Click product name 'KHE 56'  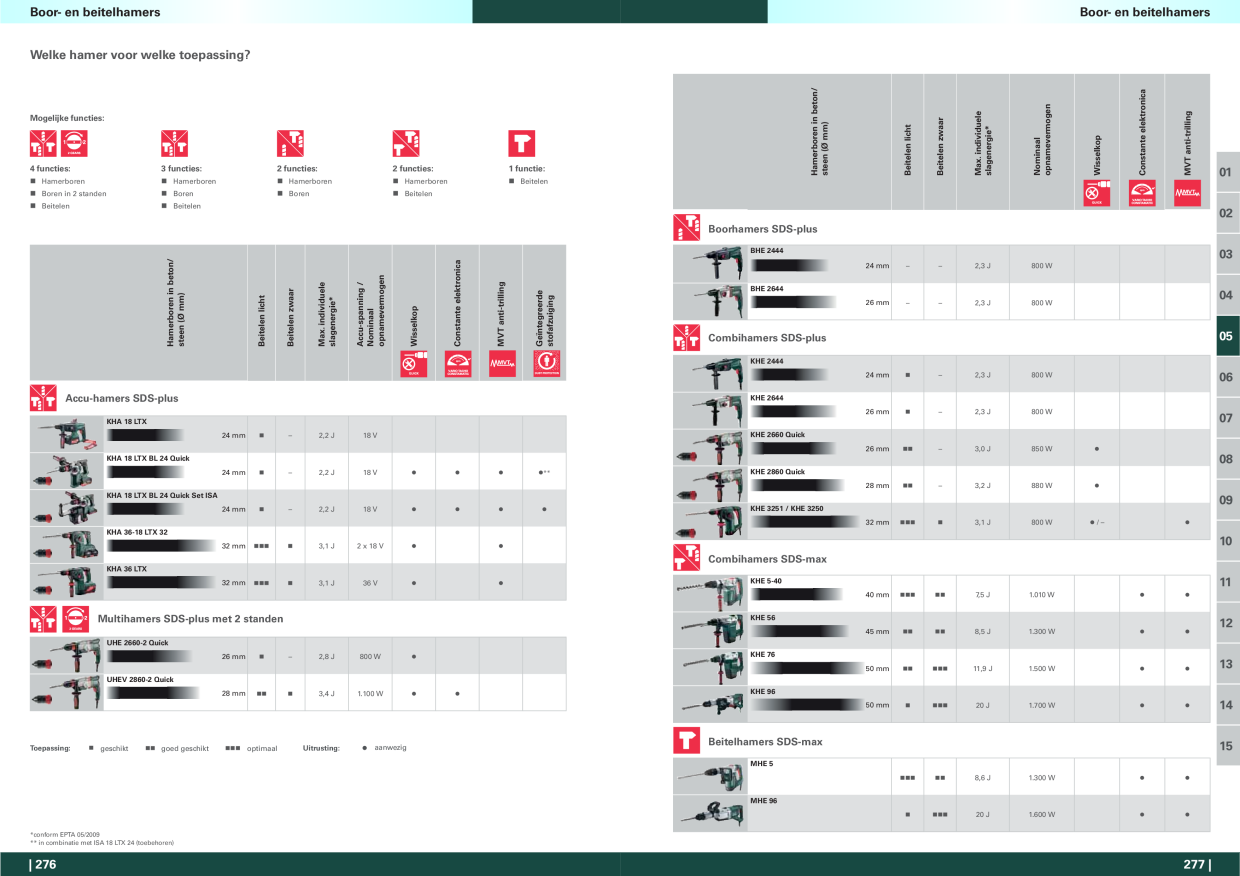[763, 618]
